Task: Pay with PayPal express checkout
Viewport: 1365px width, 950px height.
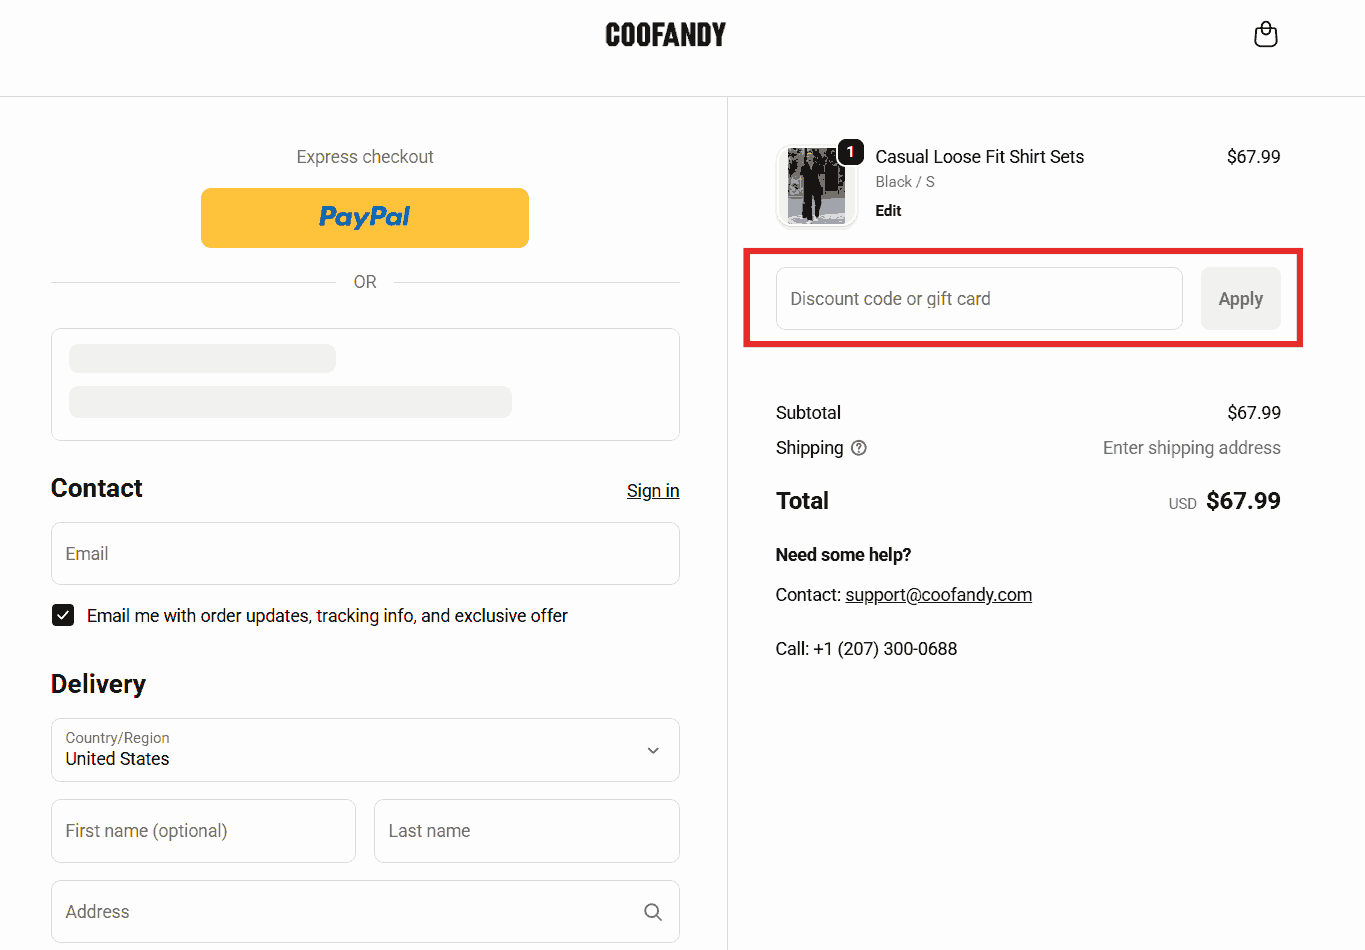Action: tap(364, 217)
